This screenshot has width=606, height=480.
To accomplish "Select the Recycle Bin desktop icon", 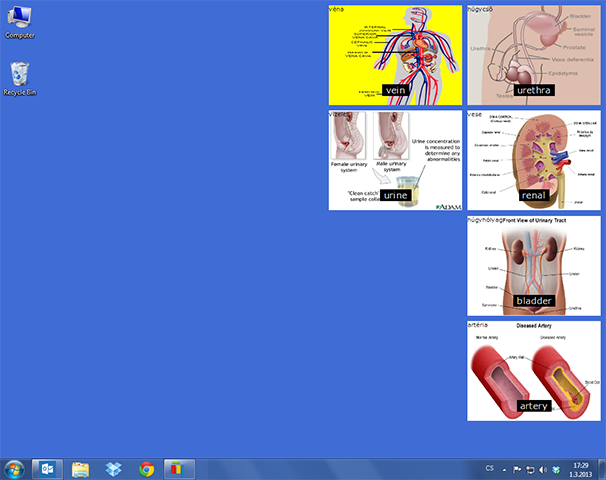I will pyautogui.click(x=20, y=78).
